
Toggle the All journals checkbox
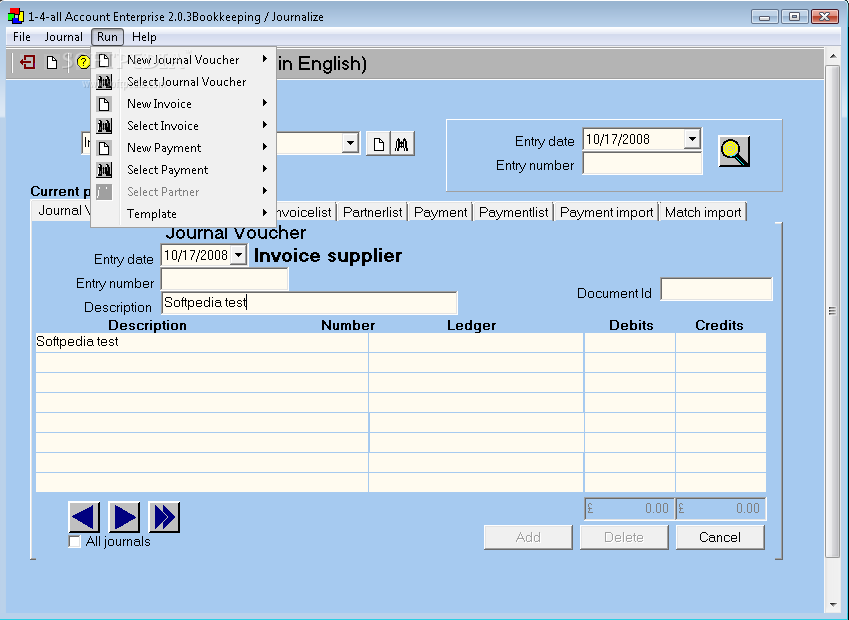(75, 541)
